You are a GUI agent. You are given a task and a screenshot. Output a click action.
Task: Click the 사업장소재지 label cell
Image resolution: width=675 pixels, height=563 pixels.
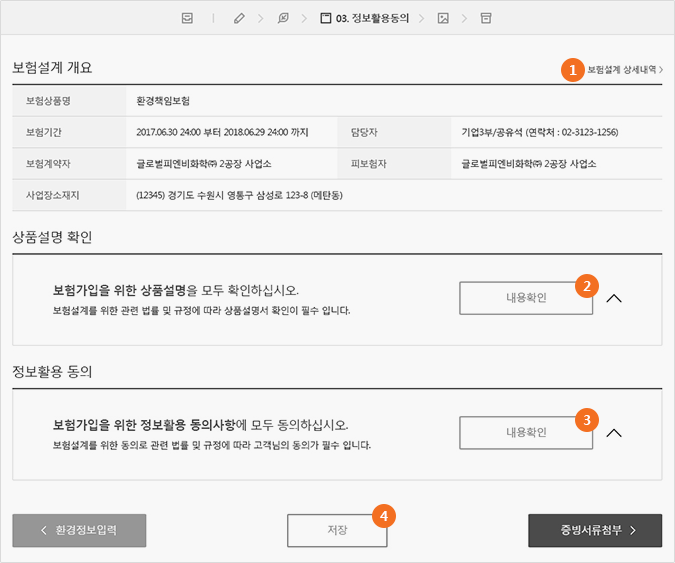69,195
